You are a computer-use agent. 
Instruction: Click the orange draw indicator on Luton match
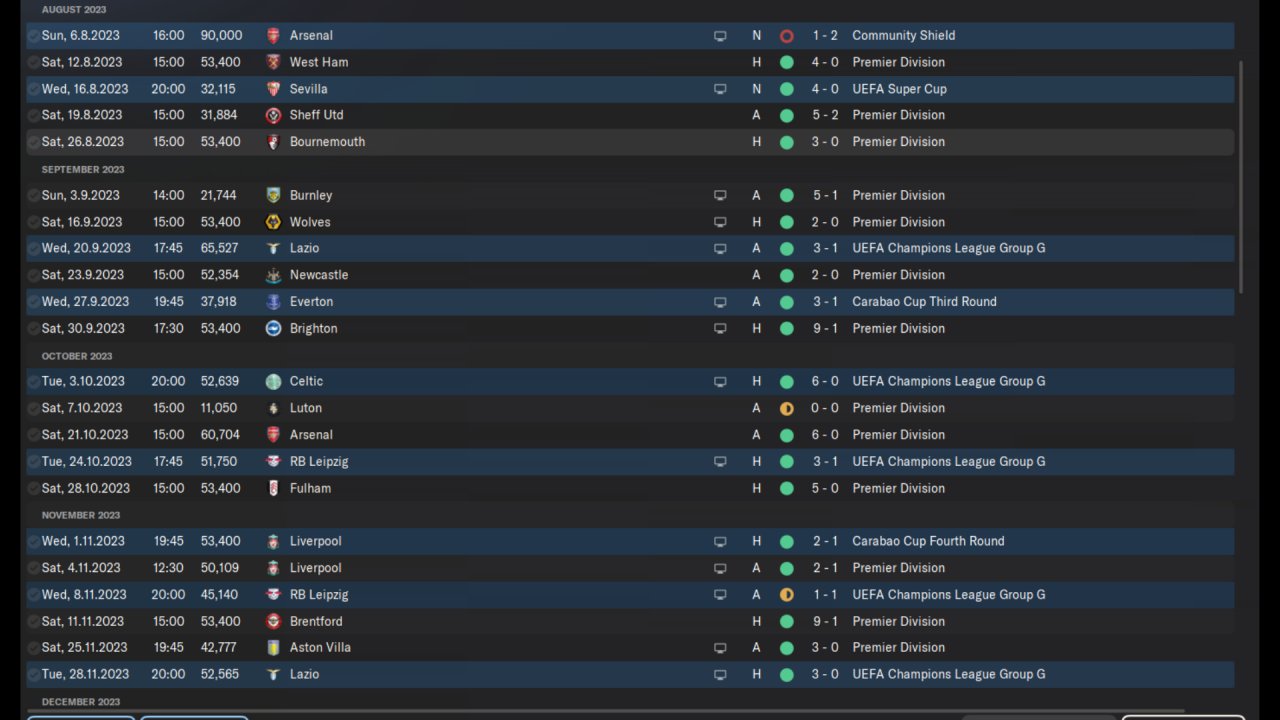[x=786, y=408]
